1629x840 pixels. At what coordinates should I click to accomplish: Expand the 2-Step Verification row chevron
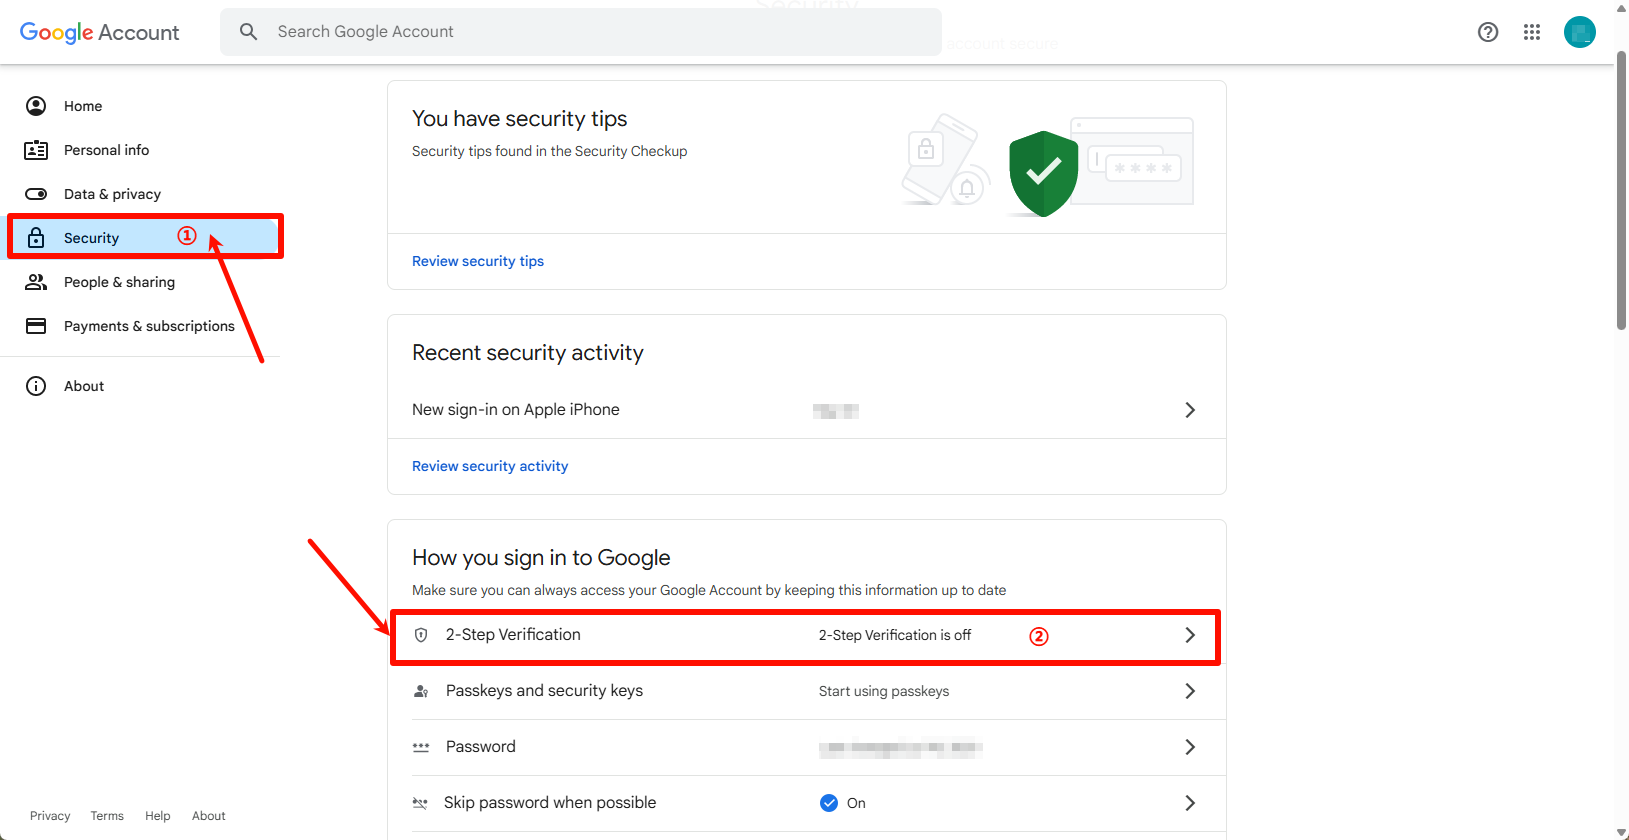1190,635
